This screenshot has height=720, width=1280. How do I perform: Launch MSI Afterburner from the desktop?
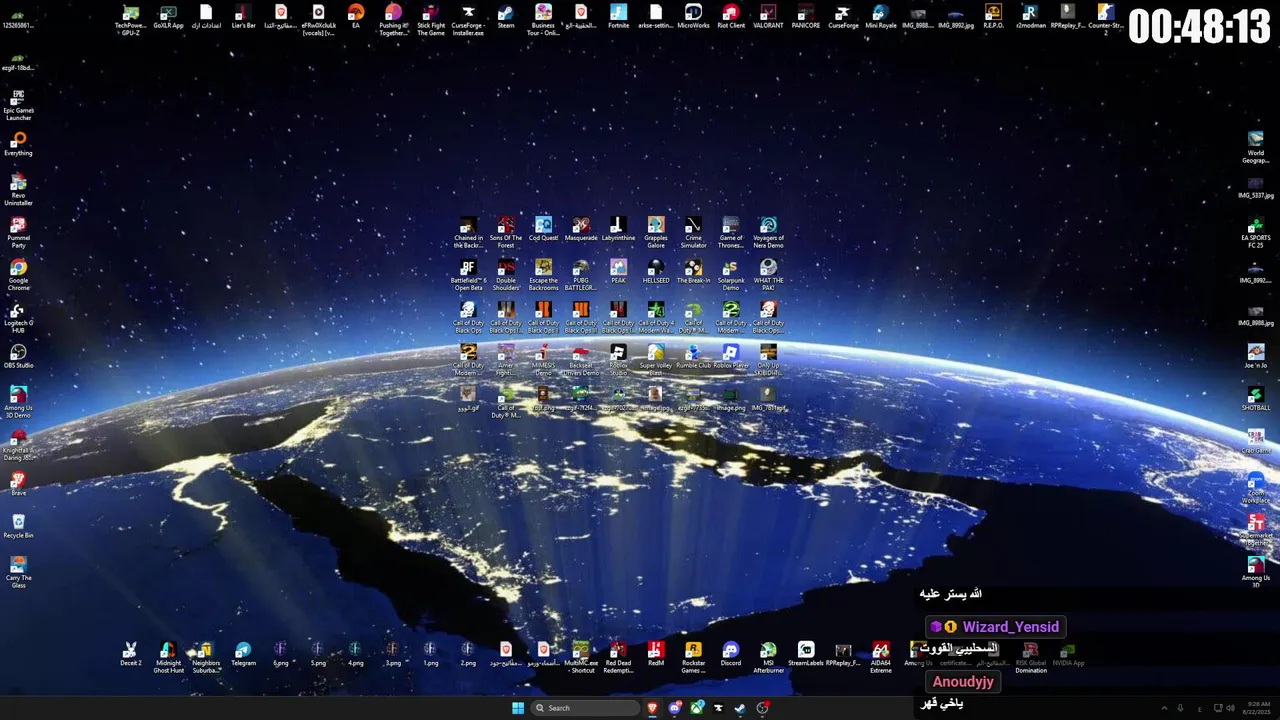click(768, 658)
